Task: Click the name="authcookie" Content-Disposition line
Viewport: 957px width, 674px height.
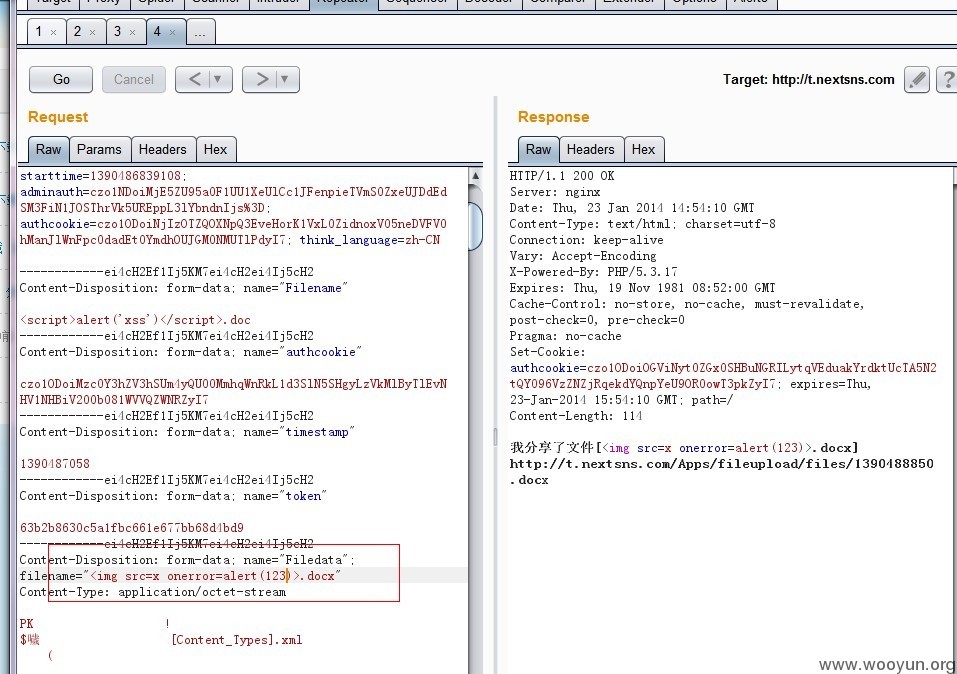Action: pos(190,352)
